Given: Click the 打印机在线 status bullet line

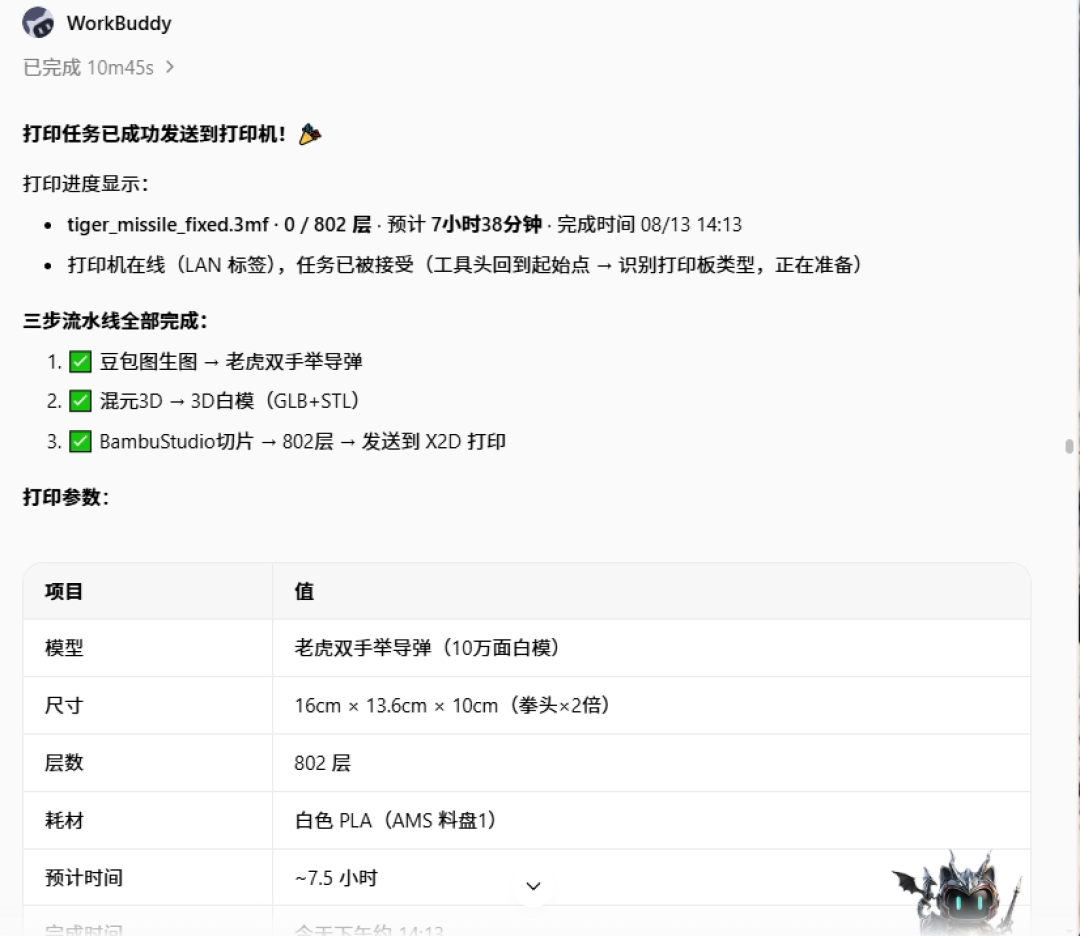Looking at the screenshot, I should pyautogui.click(x=465, y=265).
